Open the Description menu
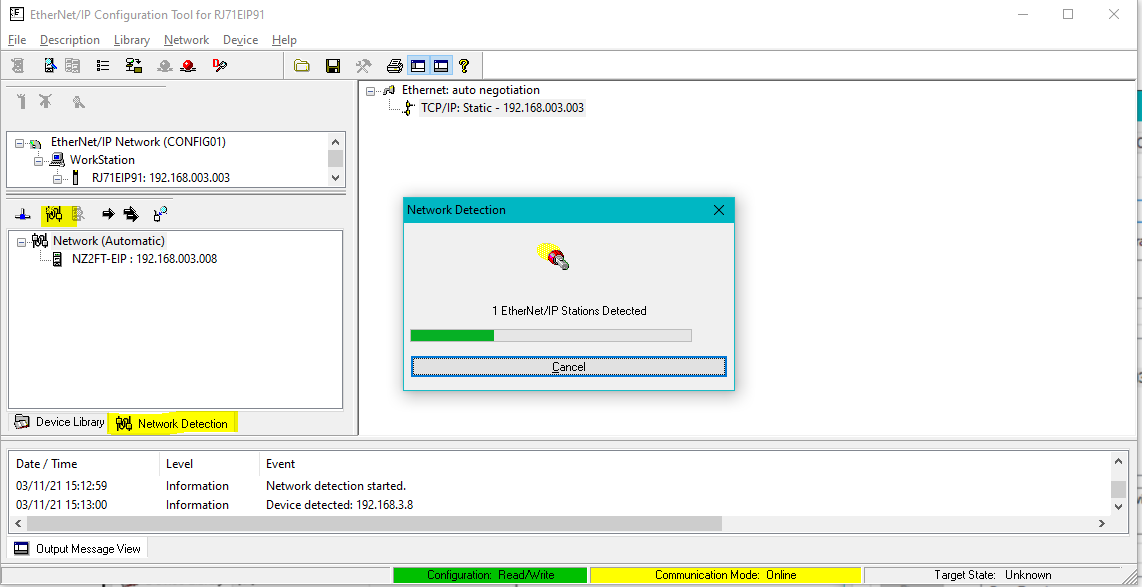This screenshot has width=1142, height=587. coord(70,40)
